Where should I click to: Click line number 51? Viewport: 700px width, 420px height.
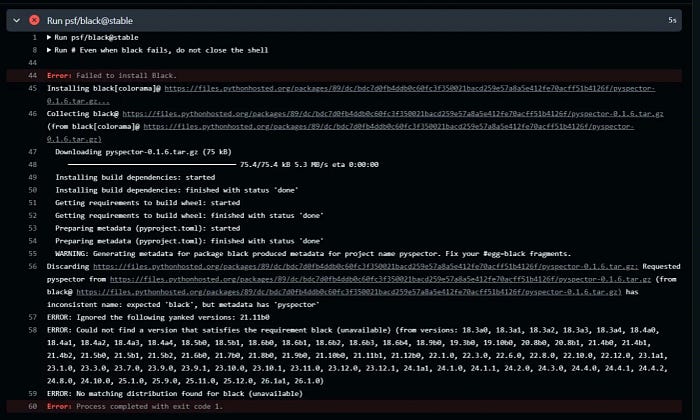pos(33,203)
